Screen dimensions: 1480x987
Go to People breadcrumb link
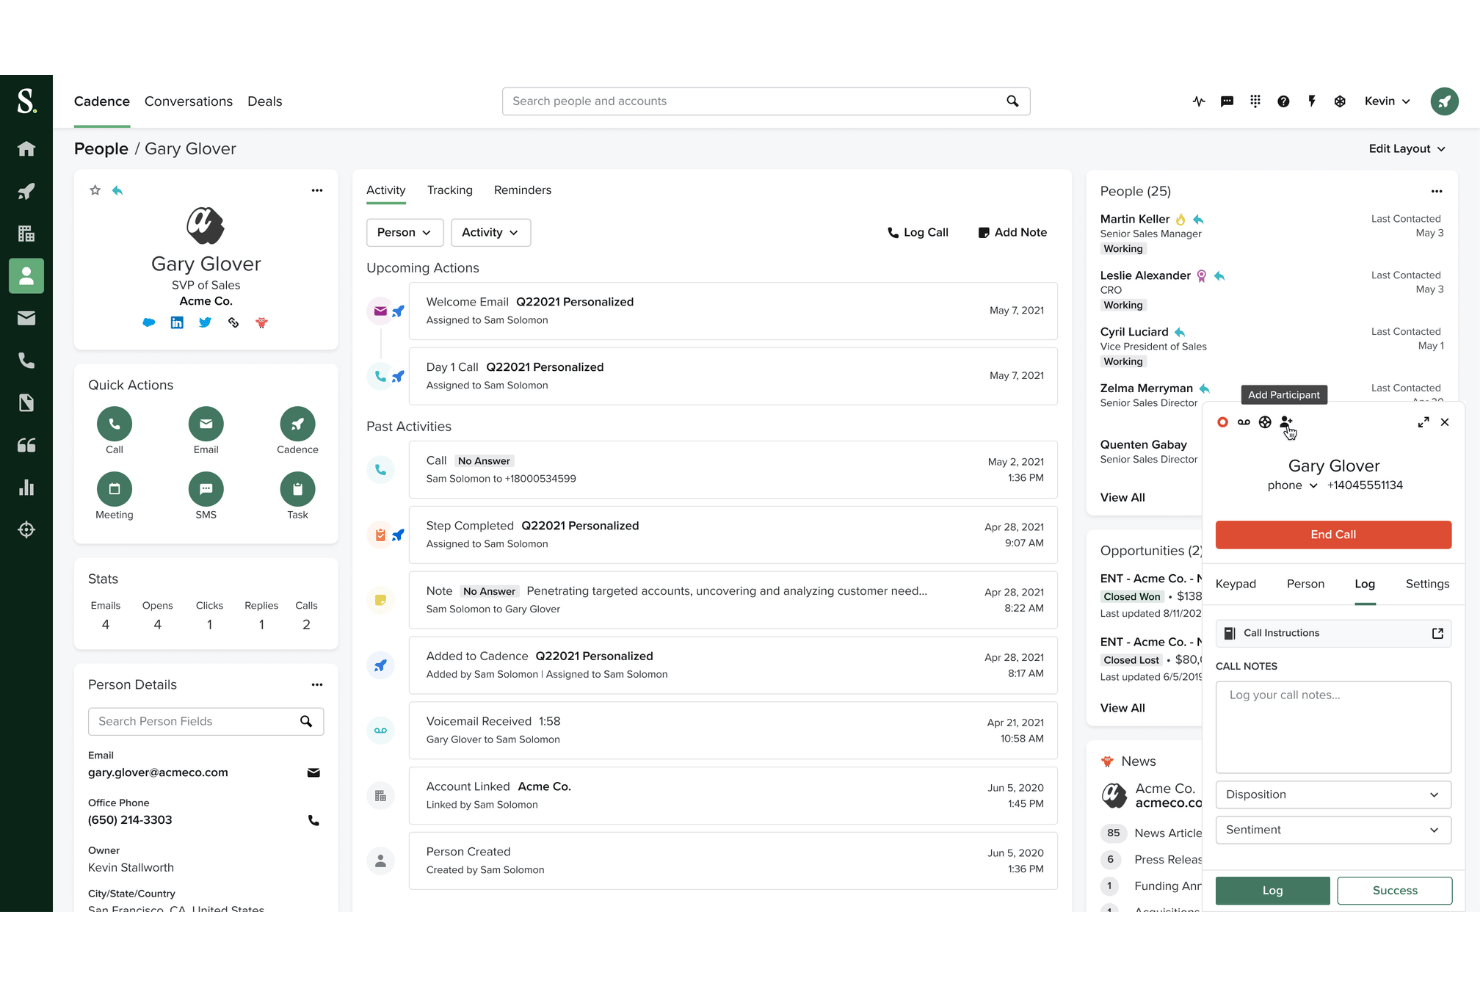101,149
